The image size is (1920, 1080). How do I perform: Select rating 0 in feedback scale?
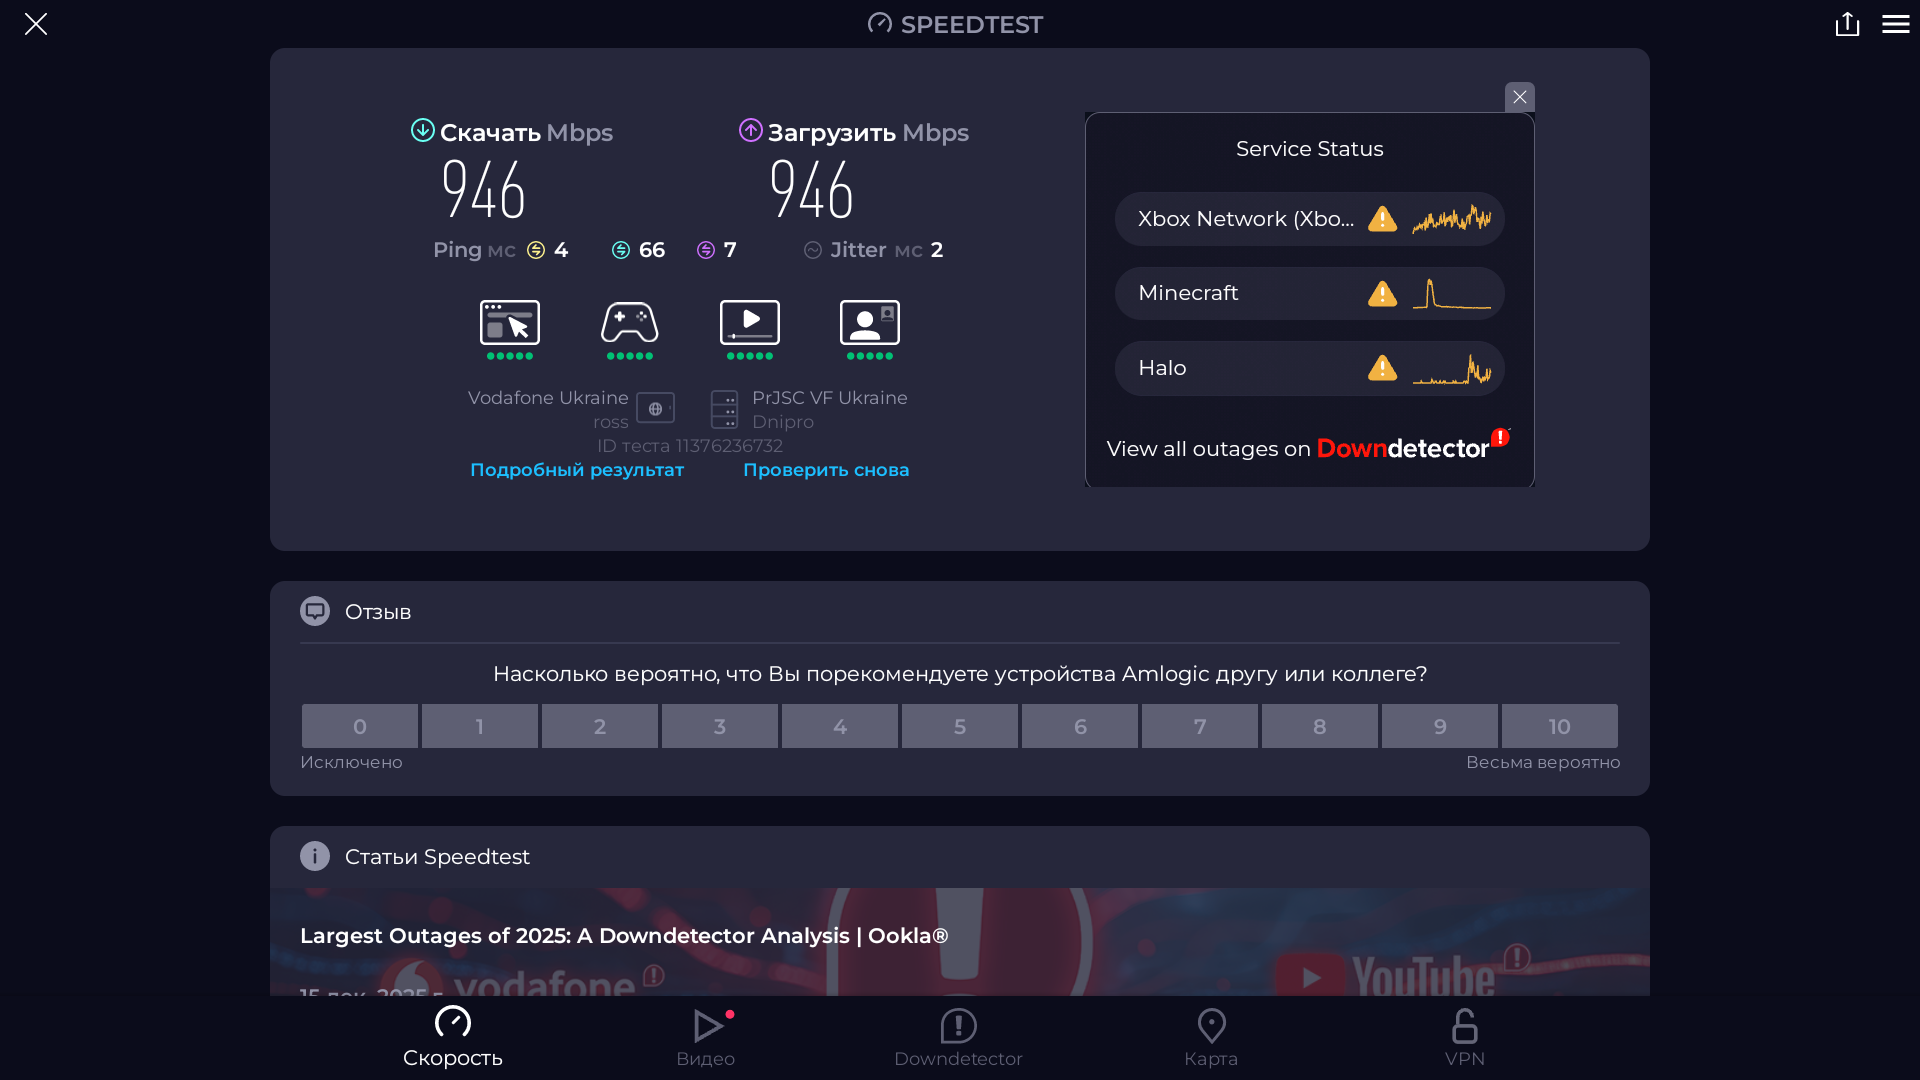pyautogui.click(x=360, y=727)
